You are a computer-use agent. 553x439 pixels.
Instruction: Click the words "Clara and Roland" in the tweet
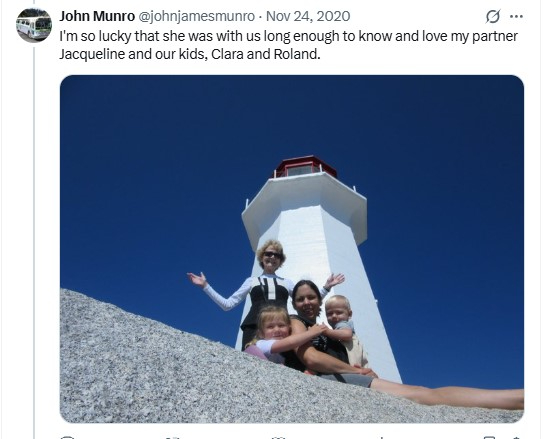coord(266,54)
